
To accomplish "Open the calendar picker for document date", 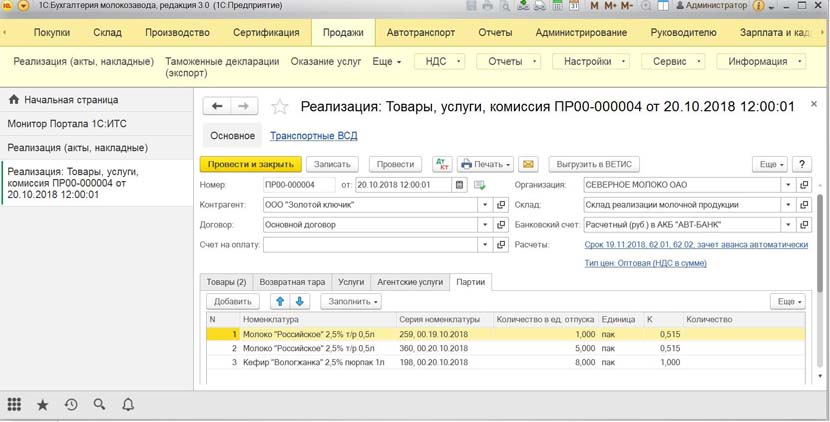I will (x=460, y=185).
